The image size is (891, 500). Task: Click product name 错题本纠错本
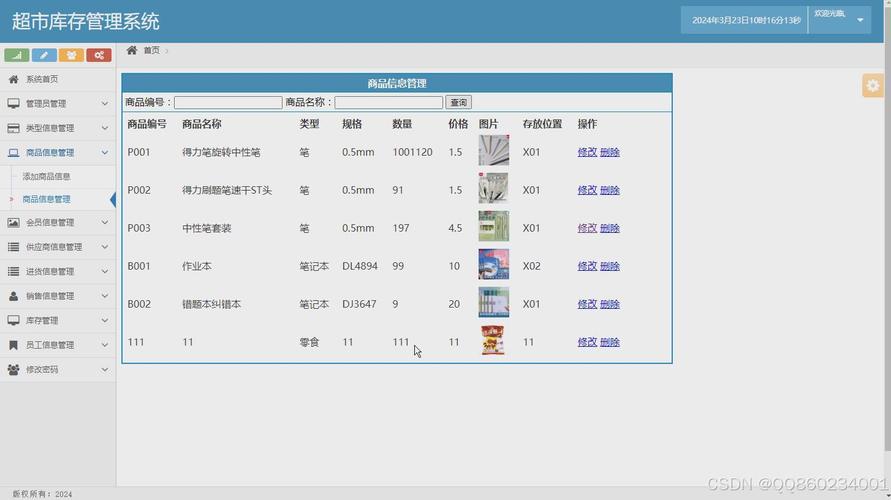pyautogui.click(x=211, y=304)
